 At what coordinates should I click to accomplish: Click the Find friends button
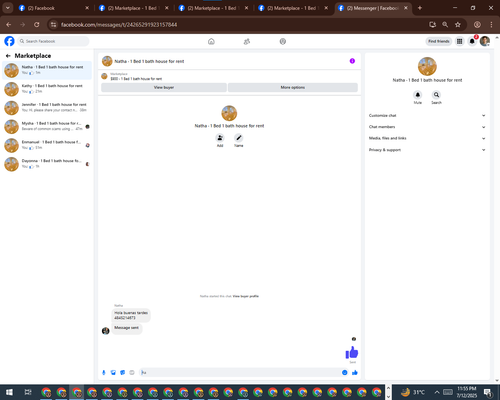[439, 41]
